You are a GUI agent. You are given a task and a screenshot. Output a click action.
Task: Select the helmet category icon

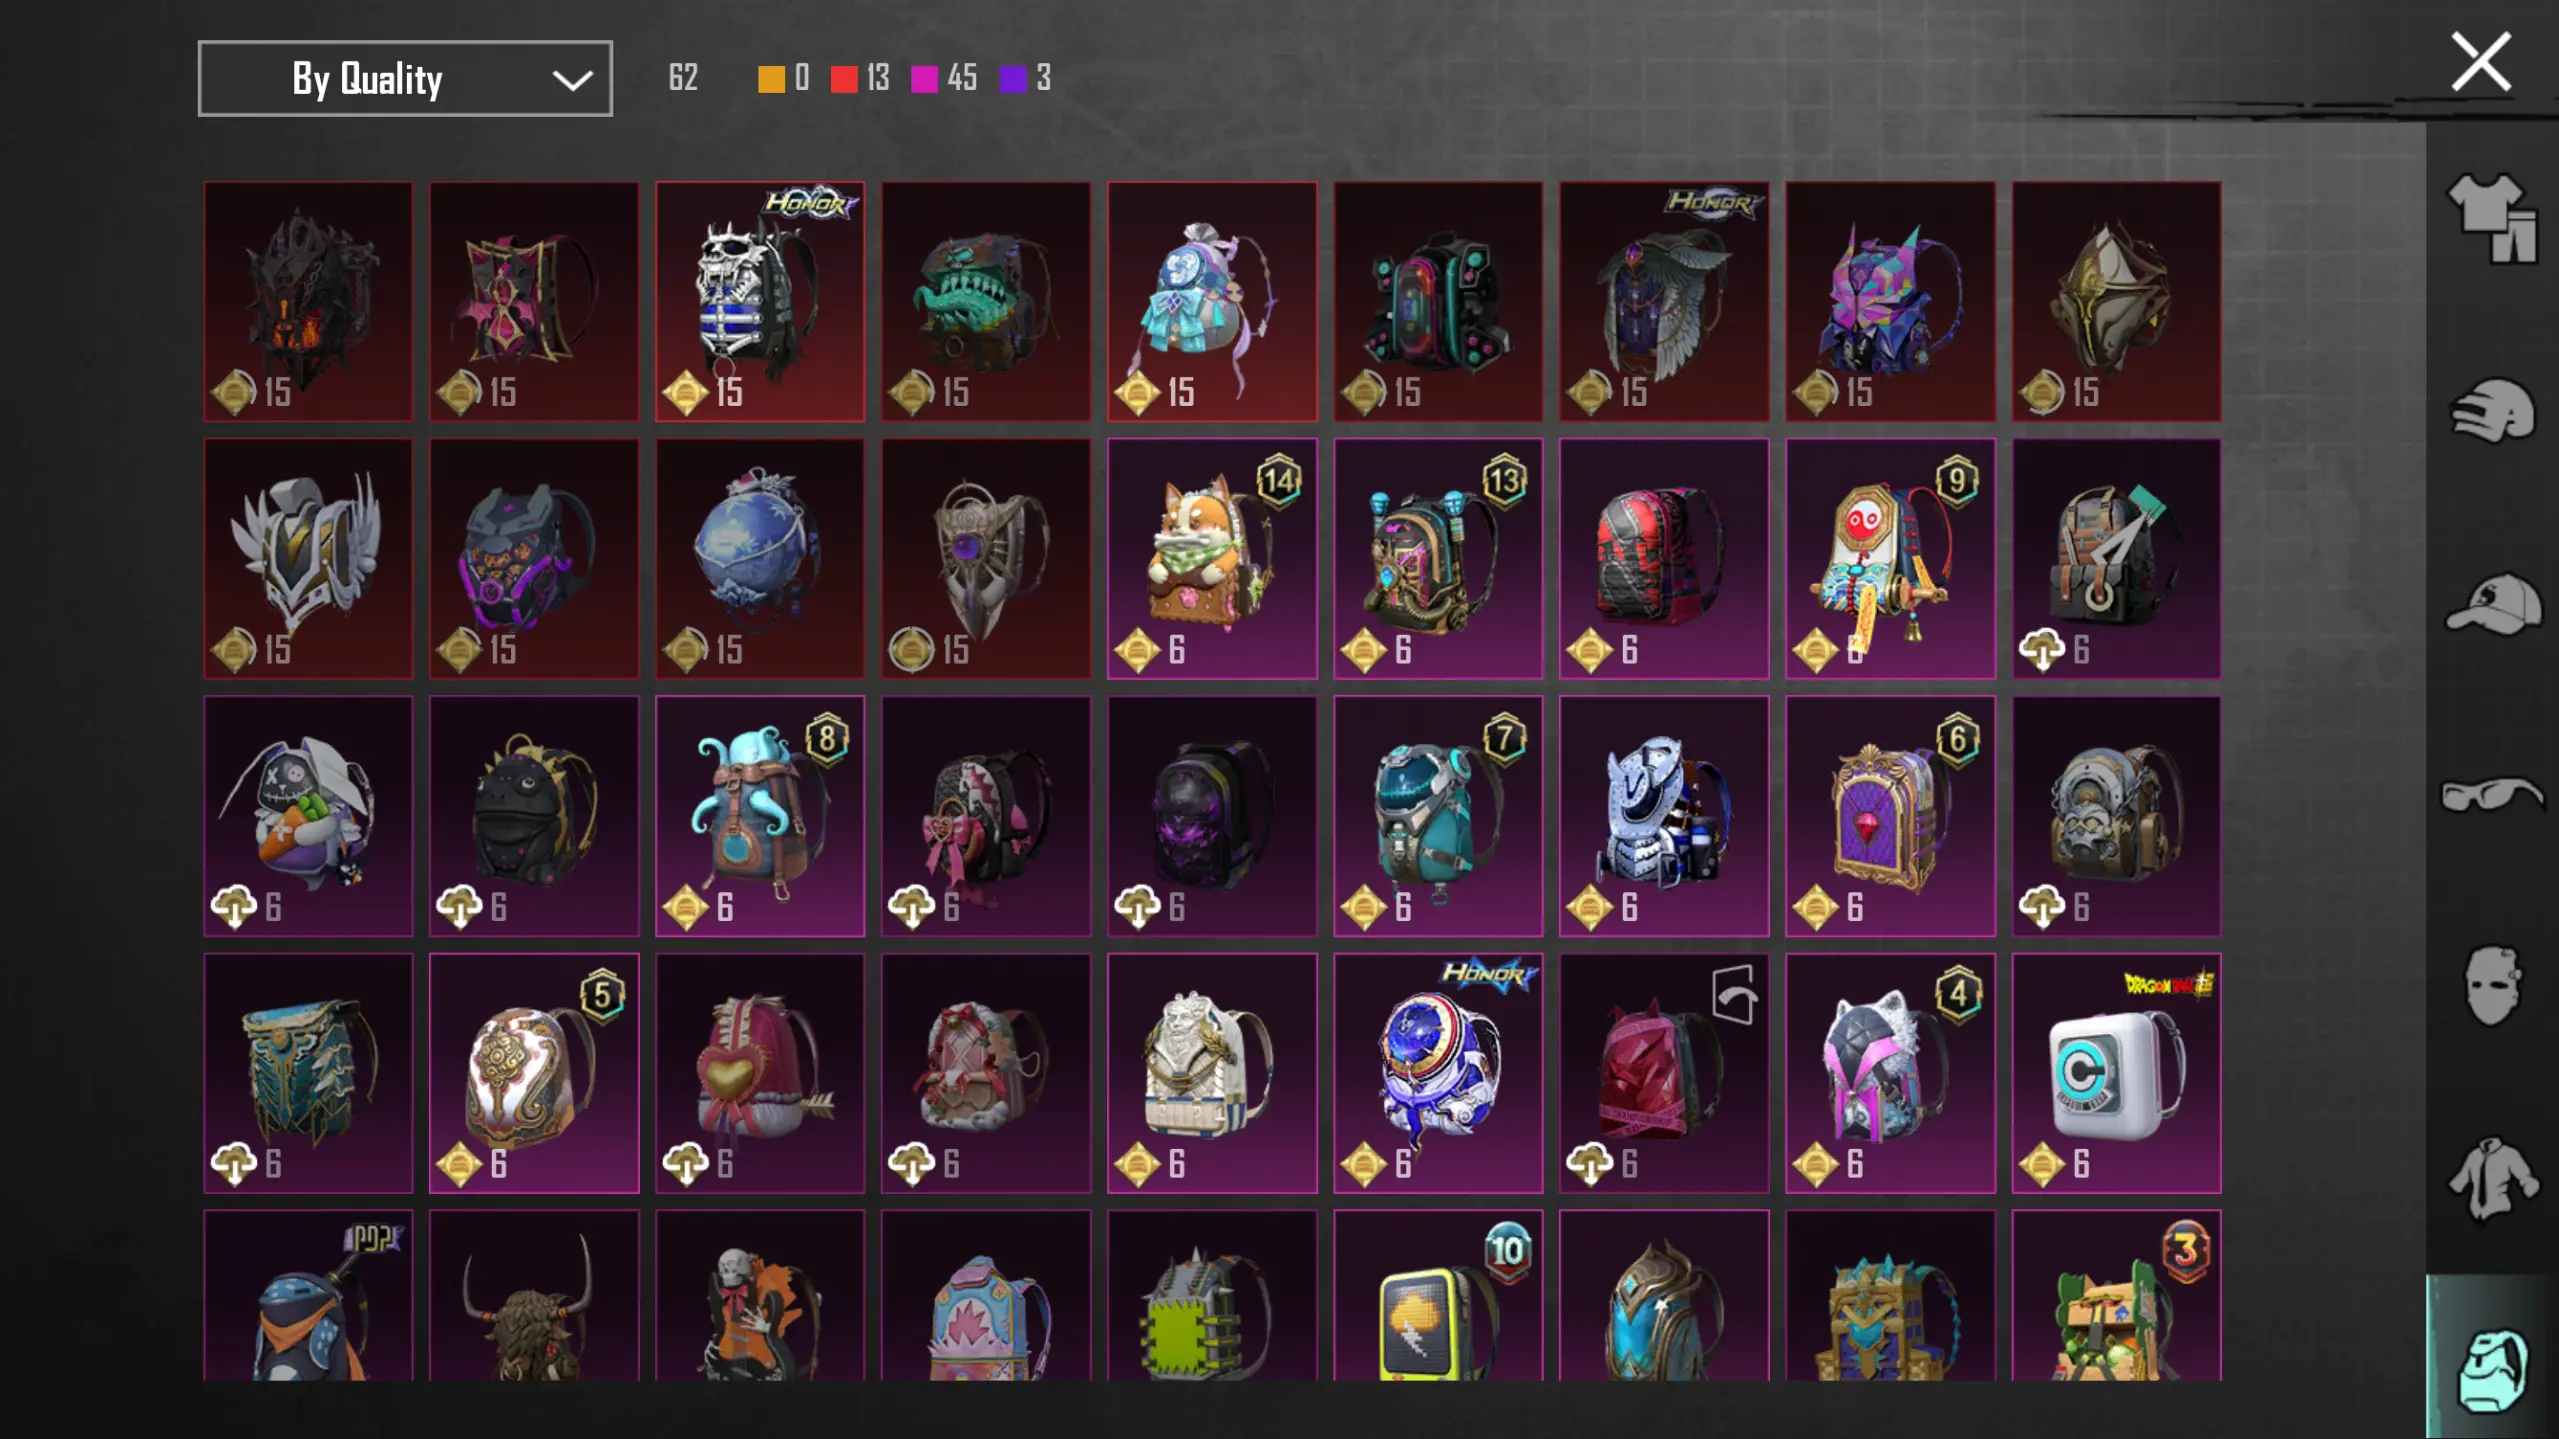pyautogui.click(x=2492, y=410)
